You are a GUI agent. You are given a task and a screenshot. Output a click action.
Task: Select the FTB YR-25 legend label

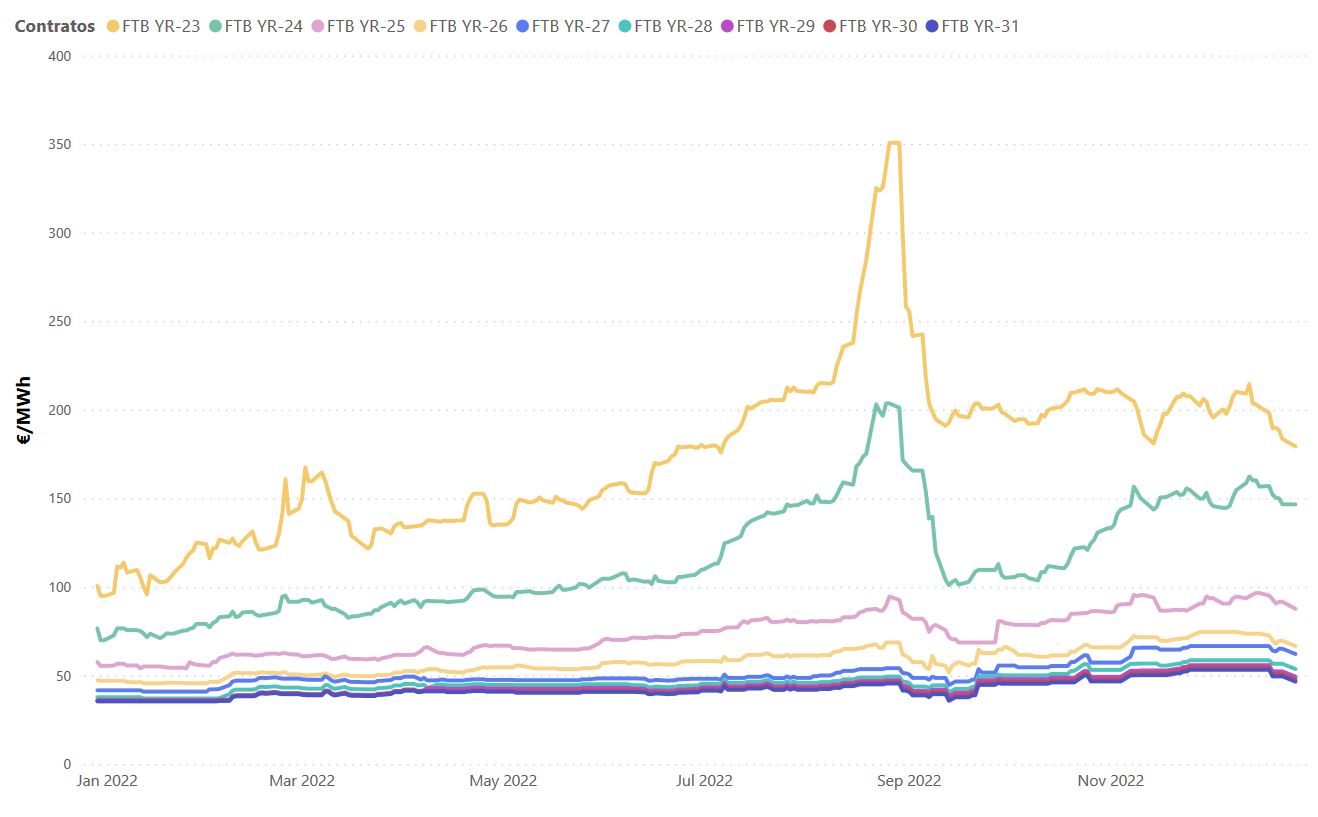(366, 26)
